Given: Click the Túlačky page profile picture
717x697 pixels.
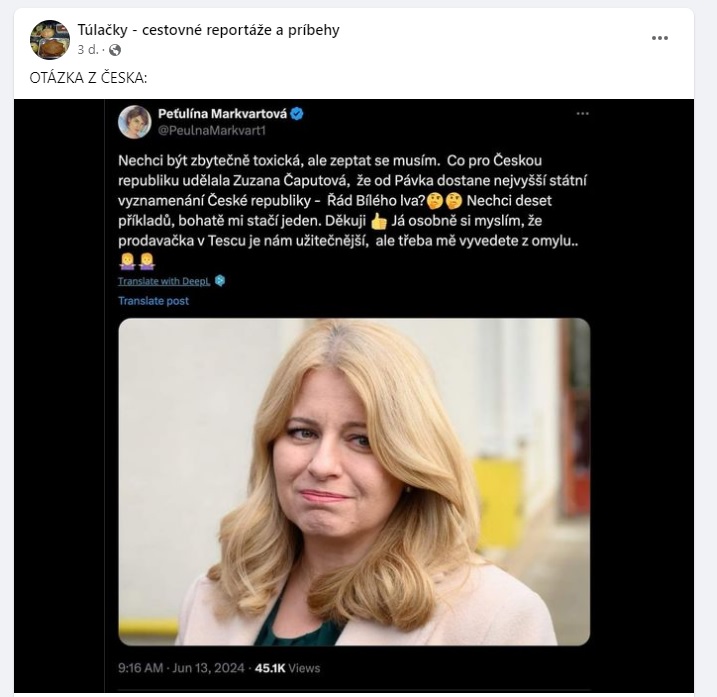Looking at the screenshot, I should point(50,39).
